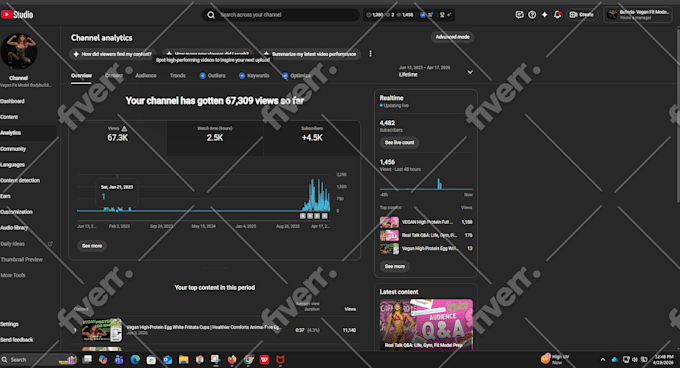This screenshot has height=368, width=680.
Task: Open 'VEGAN High Protein Full' realtime video row
Action: pos(426,222)
